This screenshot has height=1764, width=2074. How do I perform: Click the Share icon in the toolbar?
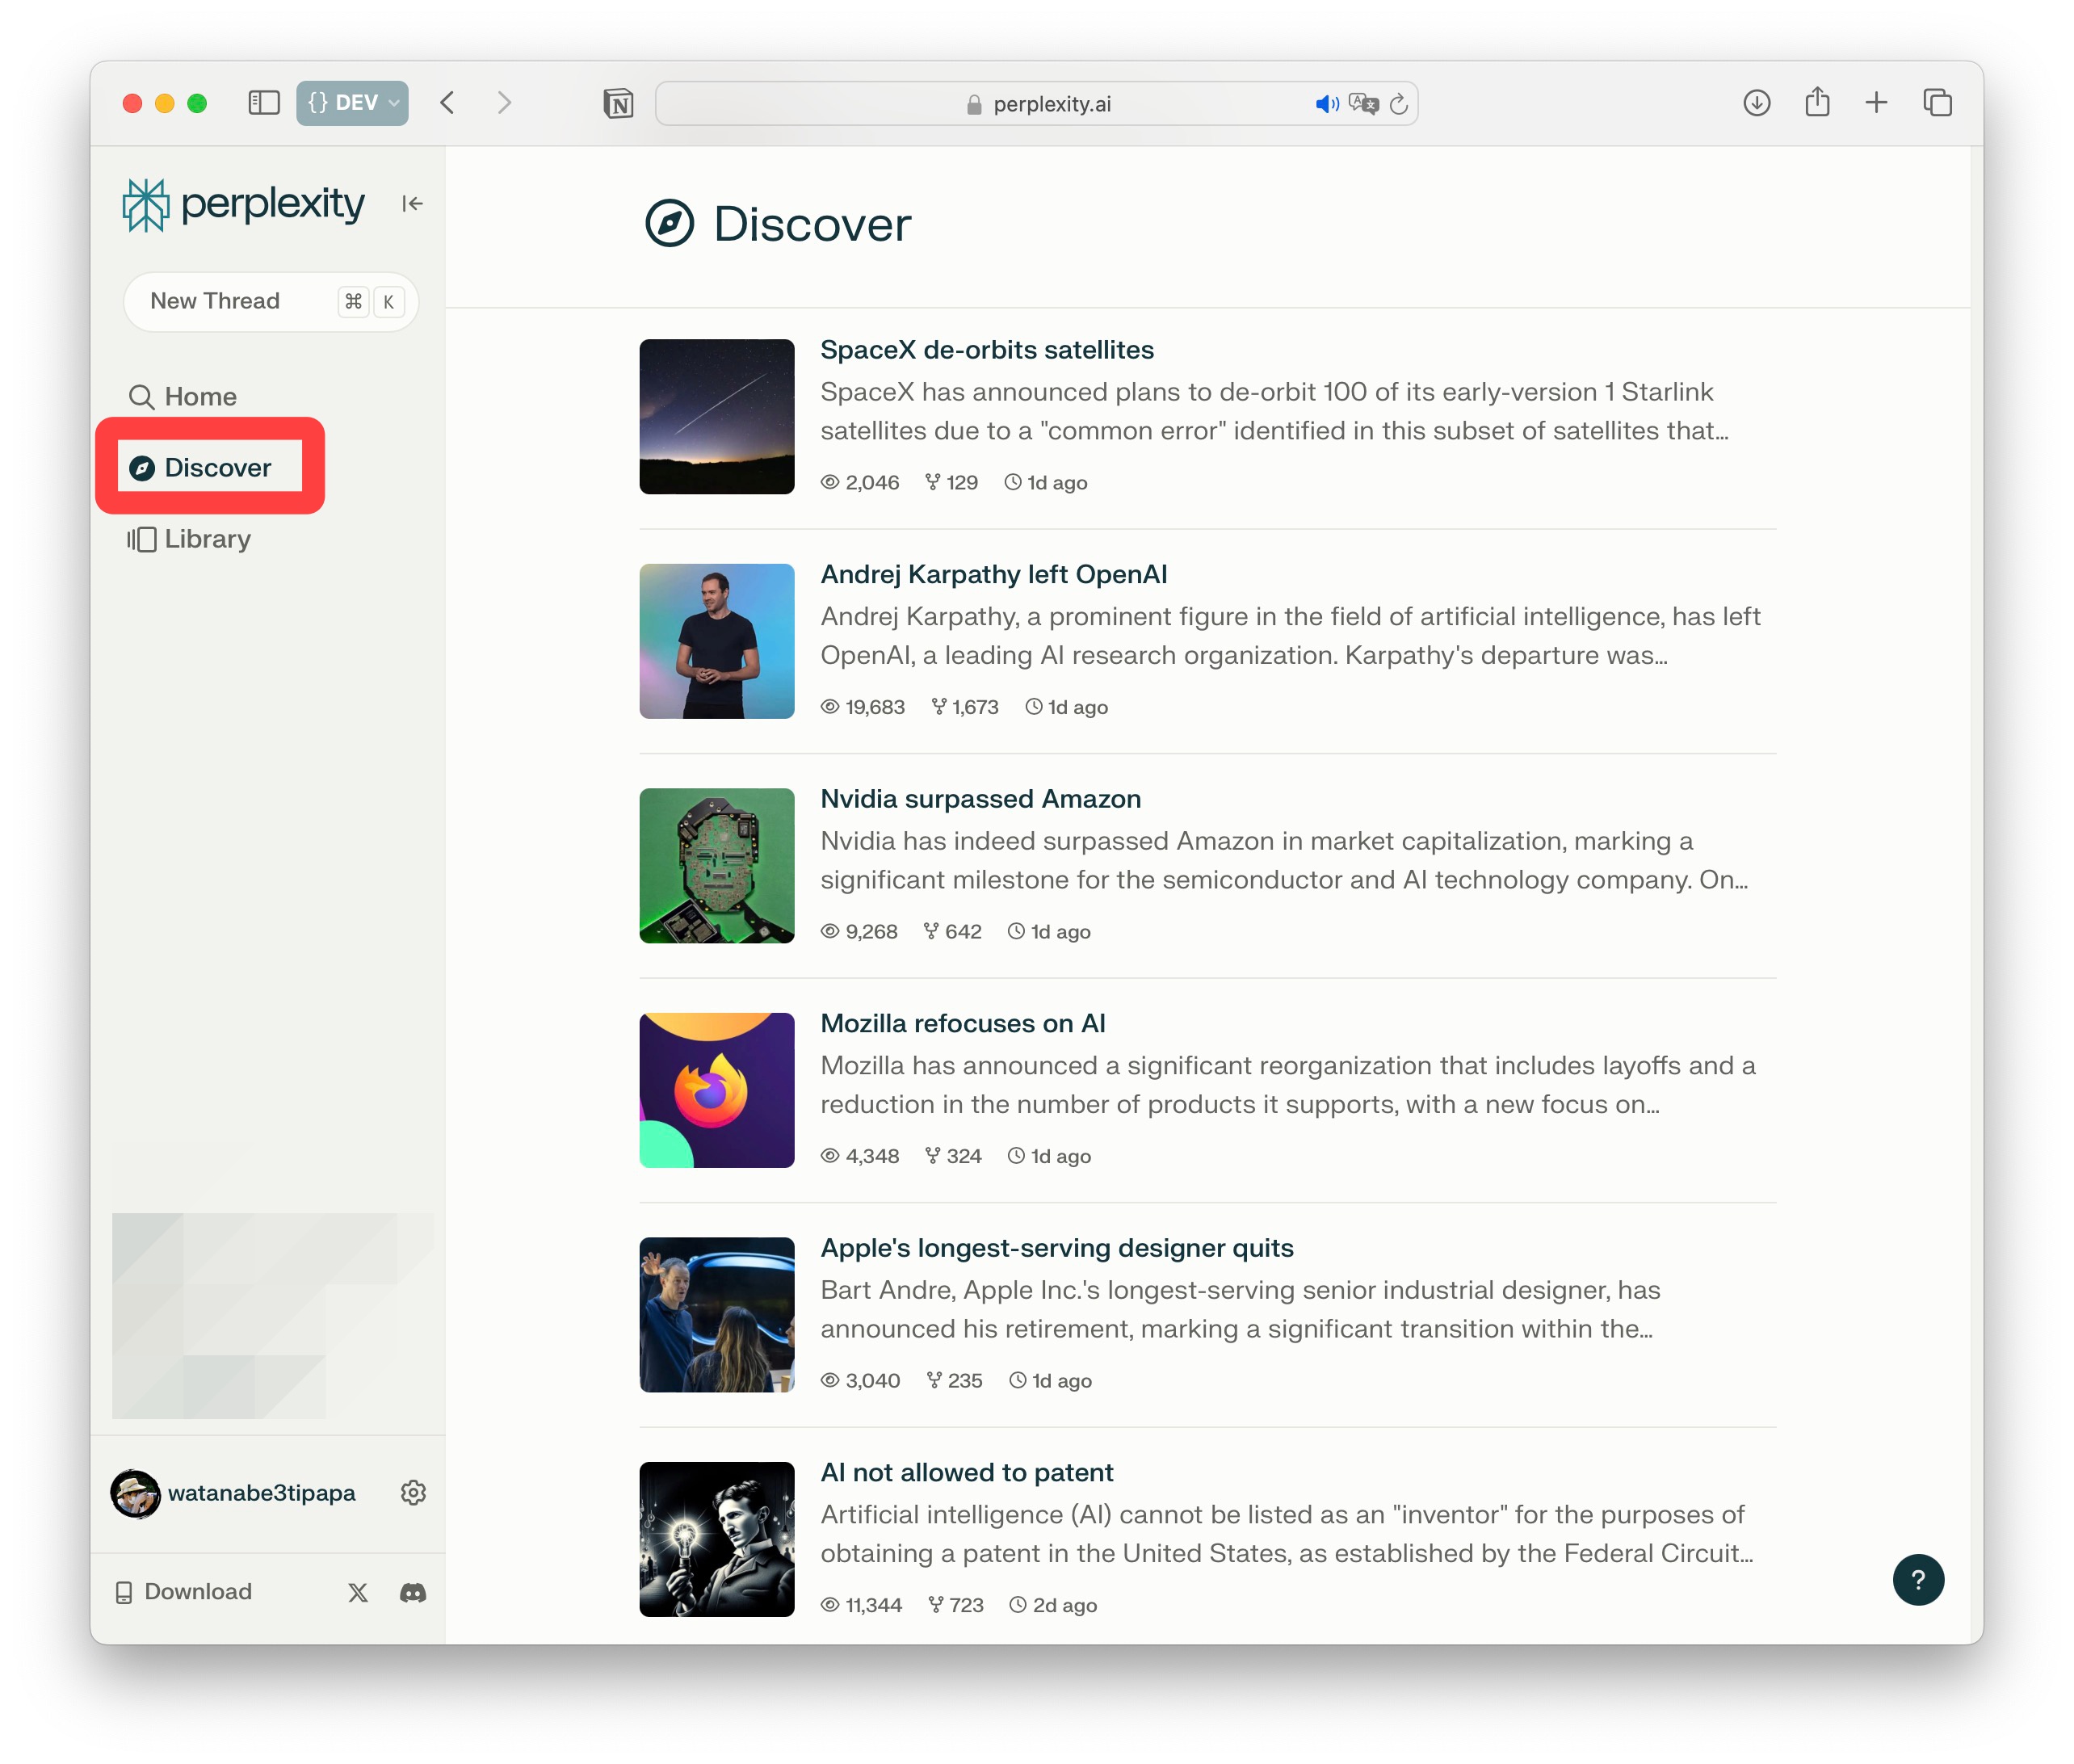point(1817,102)
